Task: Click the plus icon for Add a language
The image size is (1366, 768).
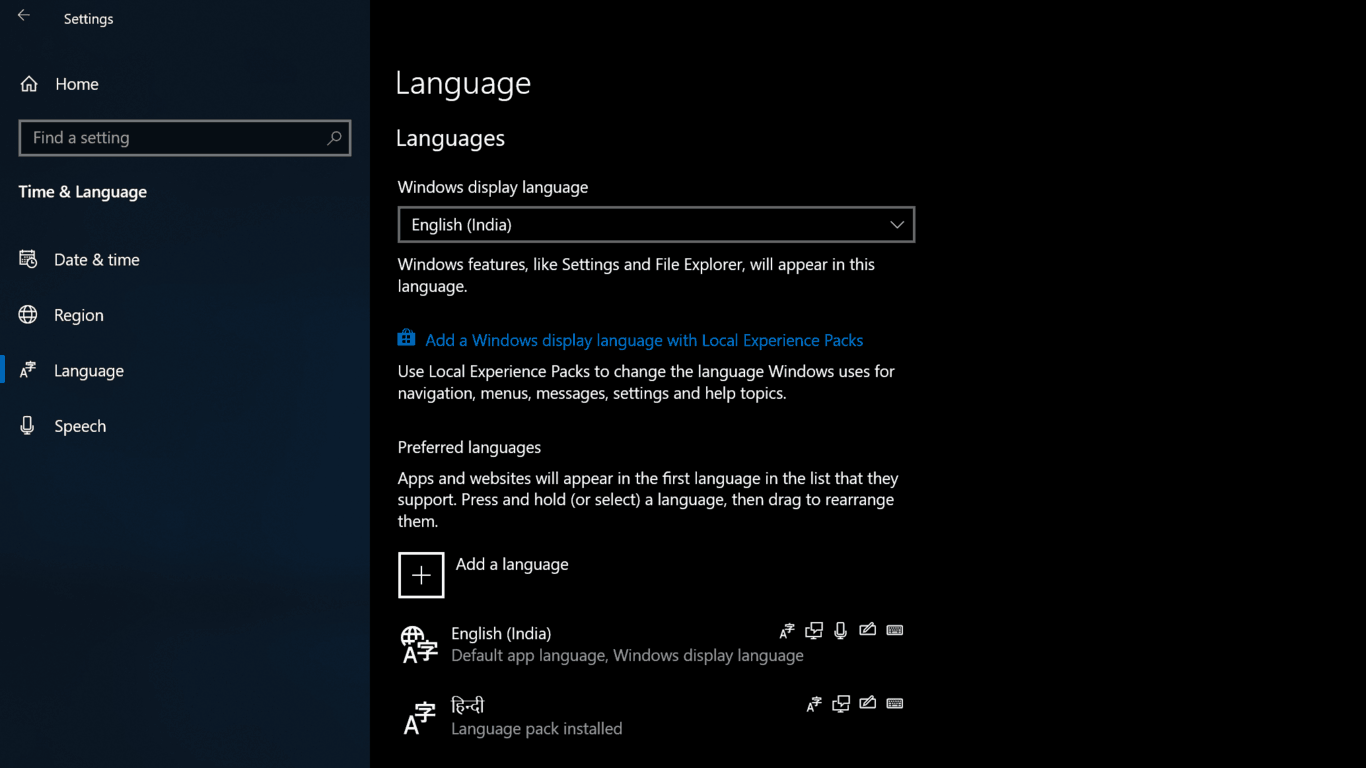Action: coord(421,575)
